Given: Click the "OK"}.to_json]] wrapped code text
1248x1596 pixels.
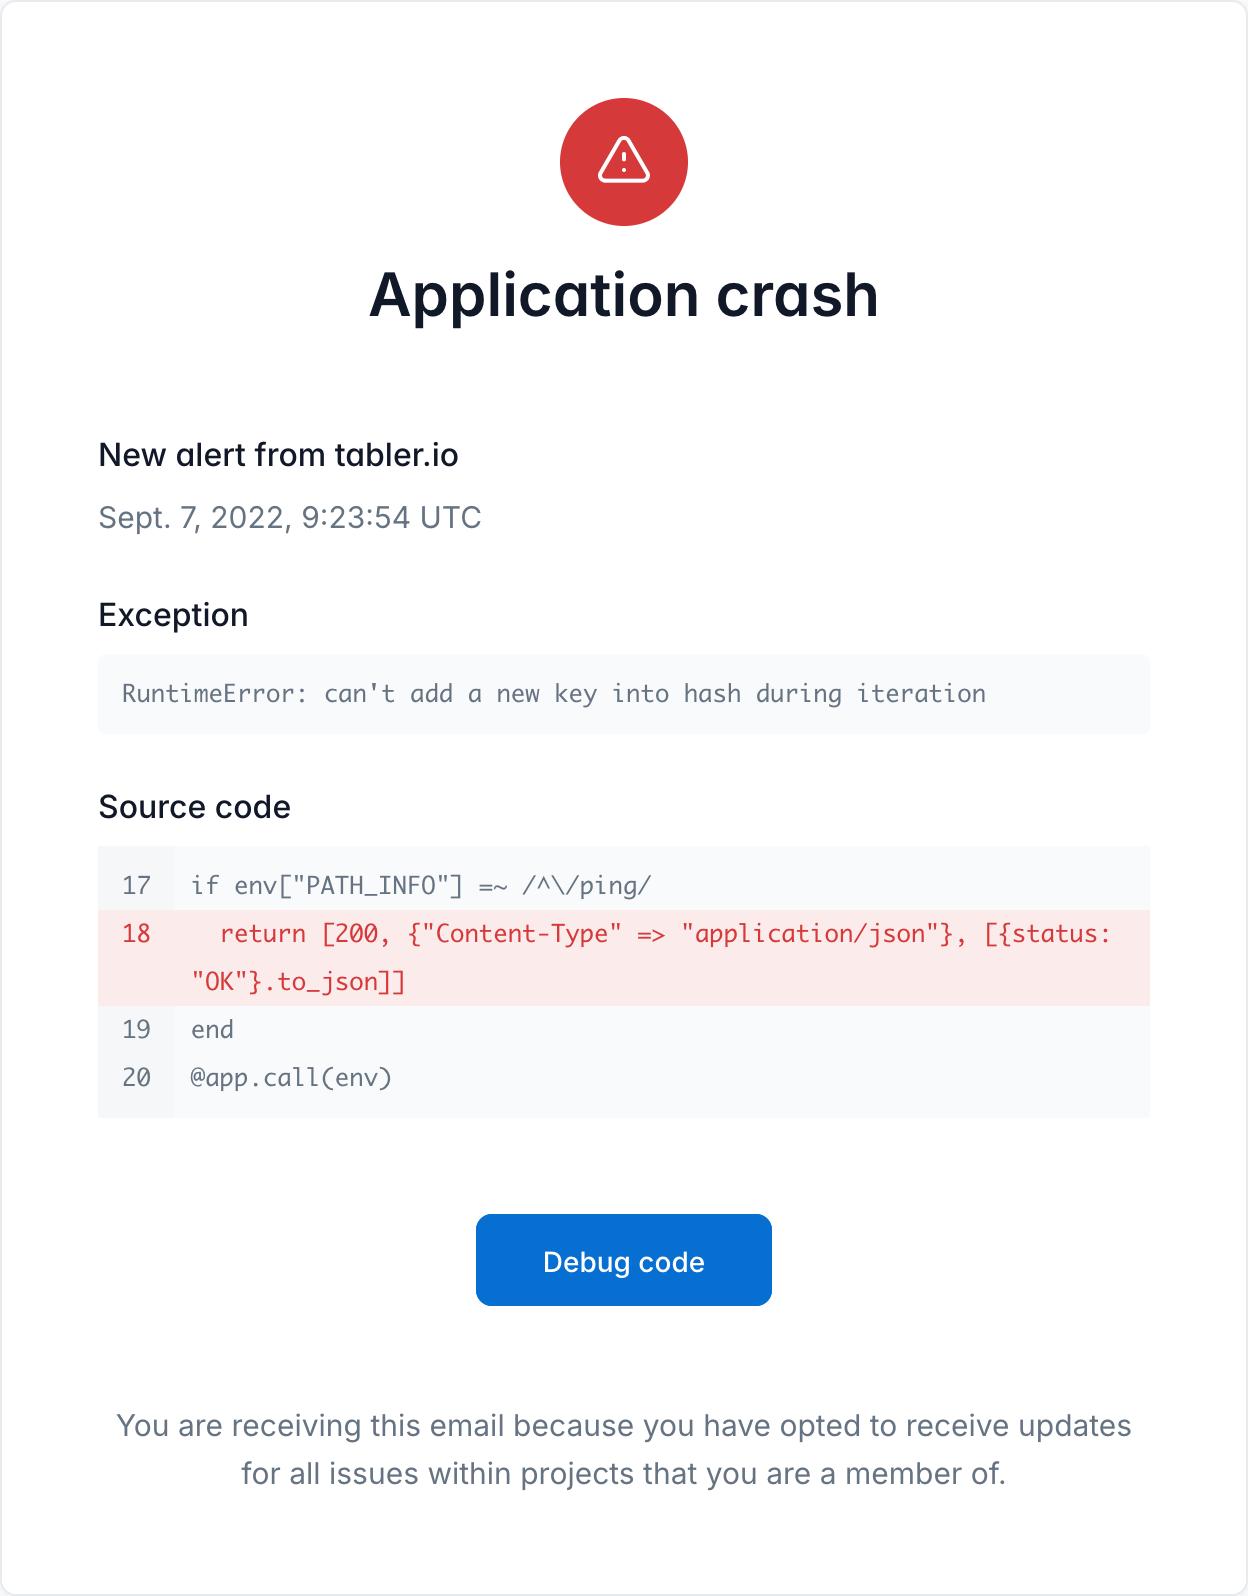Looking at the screenshot, I should pyautogui.click(x=298, y=982).
